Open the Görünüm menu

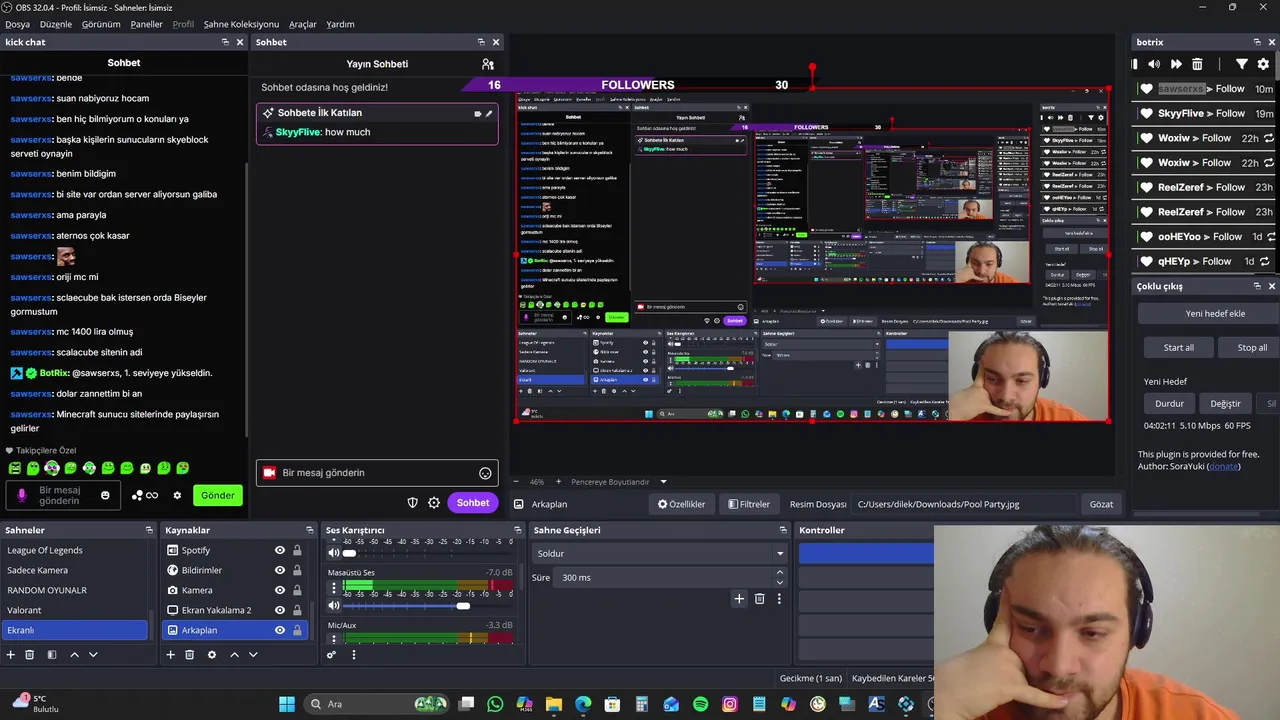point(101,24)
